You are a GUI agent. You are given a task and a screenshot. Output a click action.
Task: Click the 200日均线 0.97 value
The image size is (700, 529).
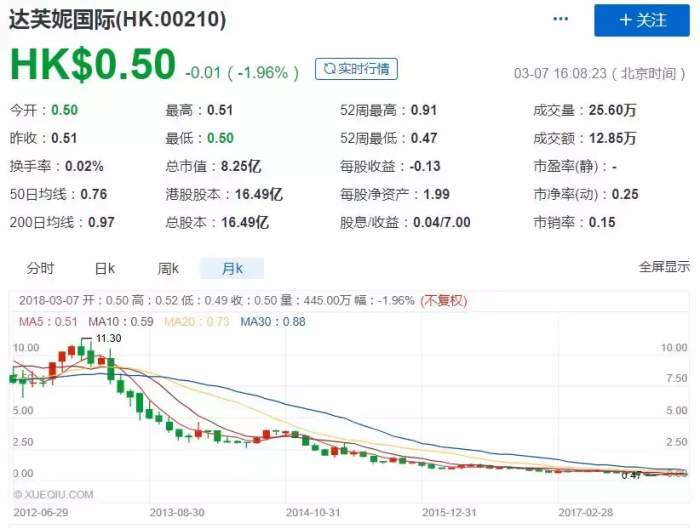coord(101,222)
